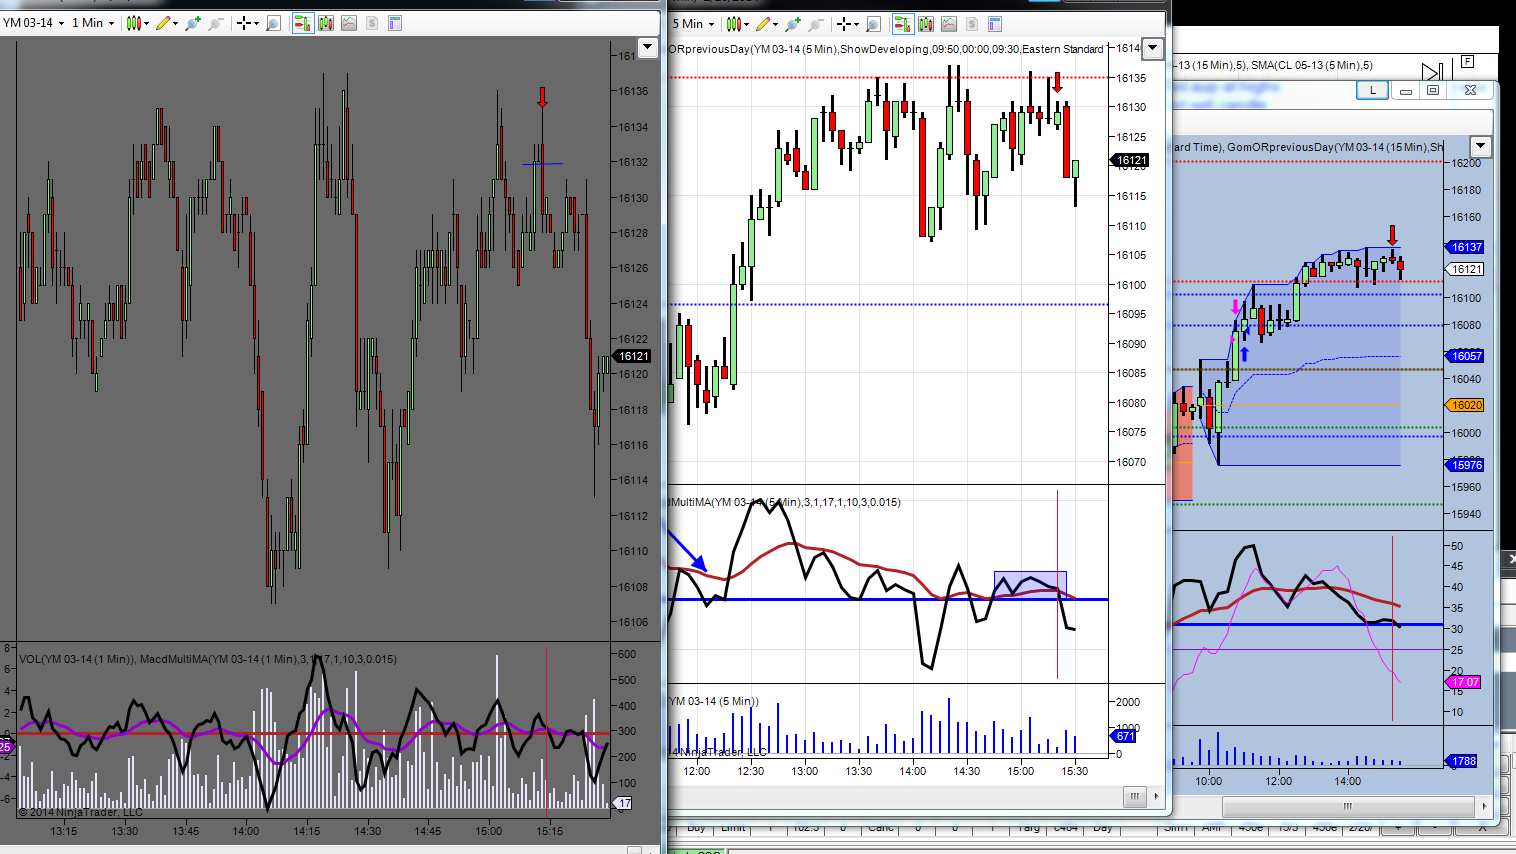Select the blue diagonal arrow in 5 Min MACD panel
1516x854 pixels.
(687, 550)
